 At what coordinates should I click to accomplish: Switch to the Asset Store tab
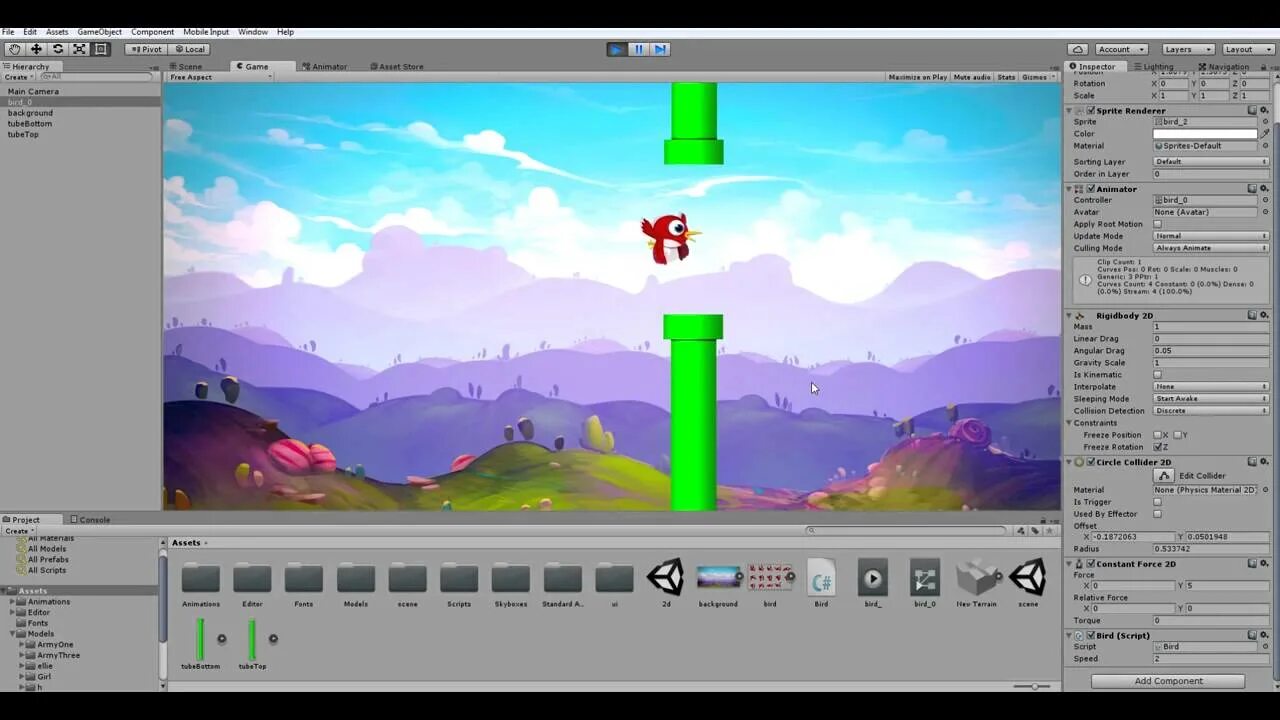coord(397,67)
